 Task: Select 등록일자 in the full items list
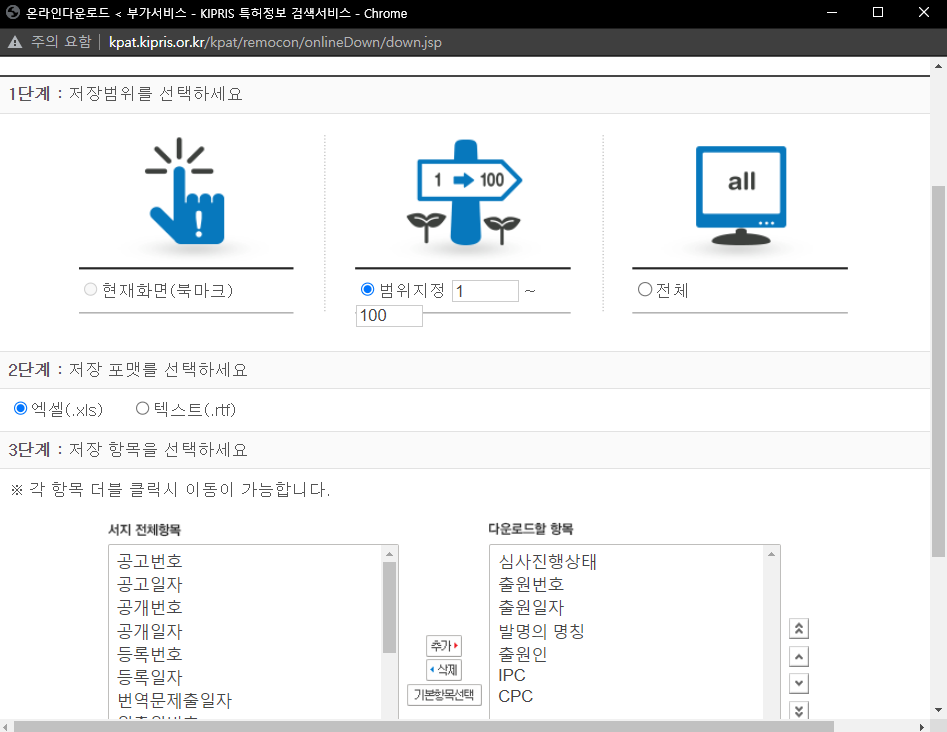tap(149, 677)
